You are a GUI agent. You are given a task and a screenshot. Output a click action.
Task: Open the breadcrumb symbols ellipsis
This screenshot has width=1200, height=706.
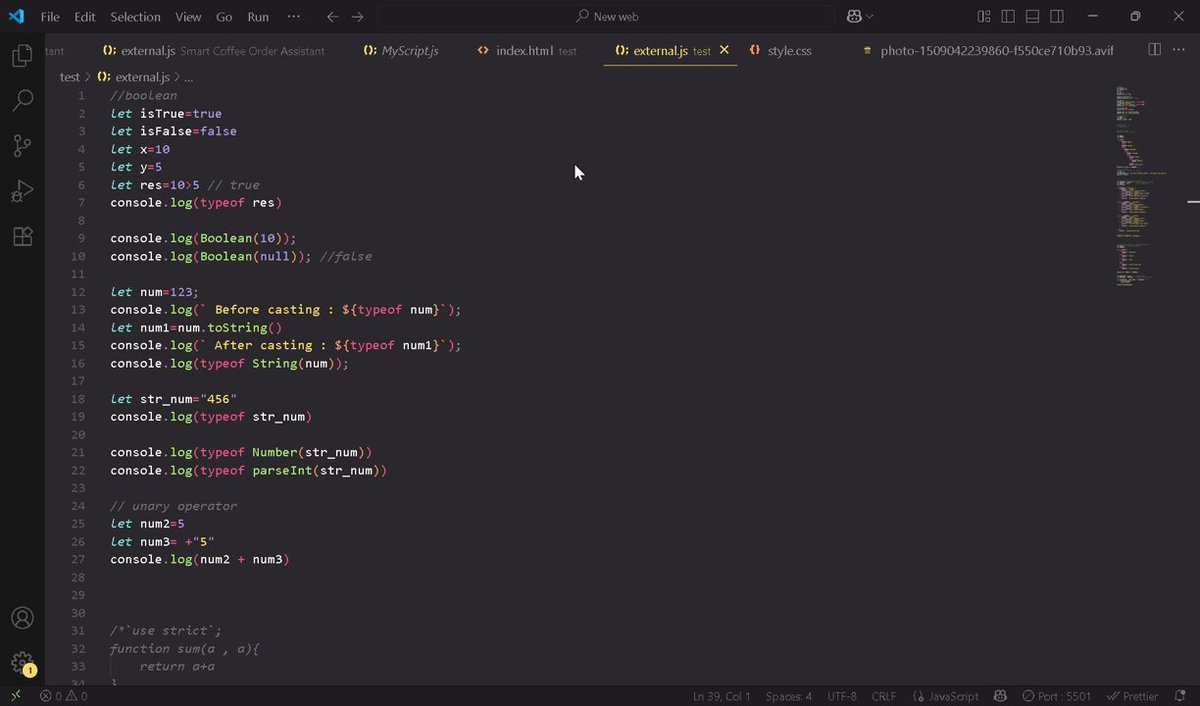click(x=189, y=77)
